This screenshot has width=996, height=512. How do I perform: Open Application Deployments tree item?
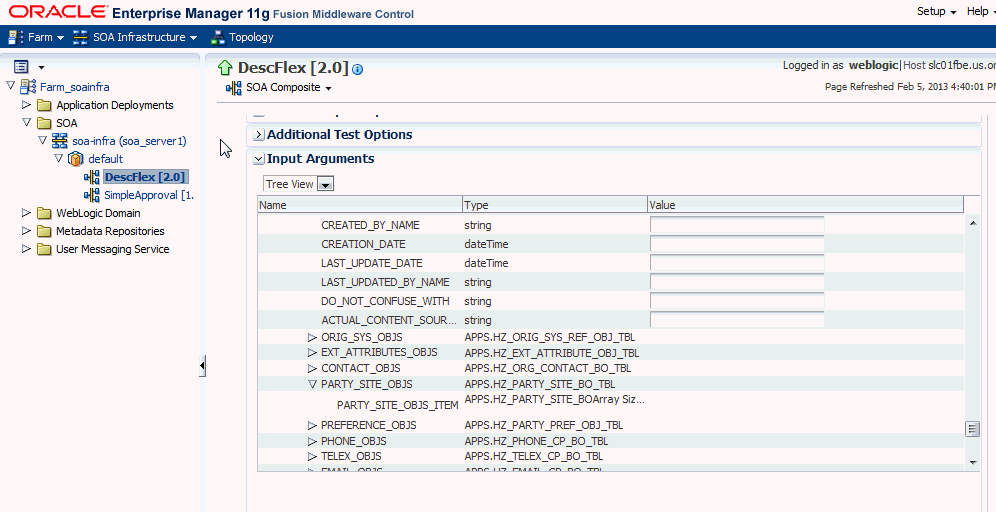(115, 105)
